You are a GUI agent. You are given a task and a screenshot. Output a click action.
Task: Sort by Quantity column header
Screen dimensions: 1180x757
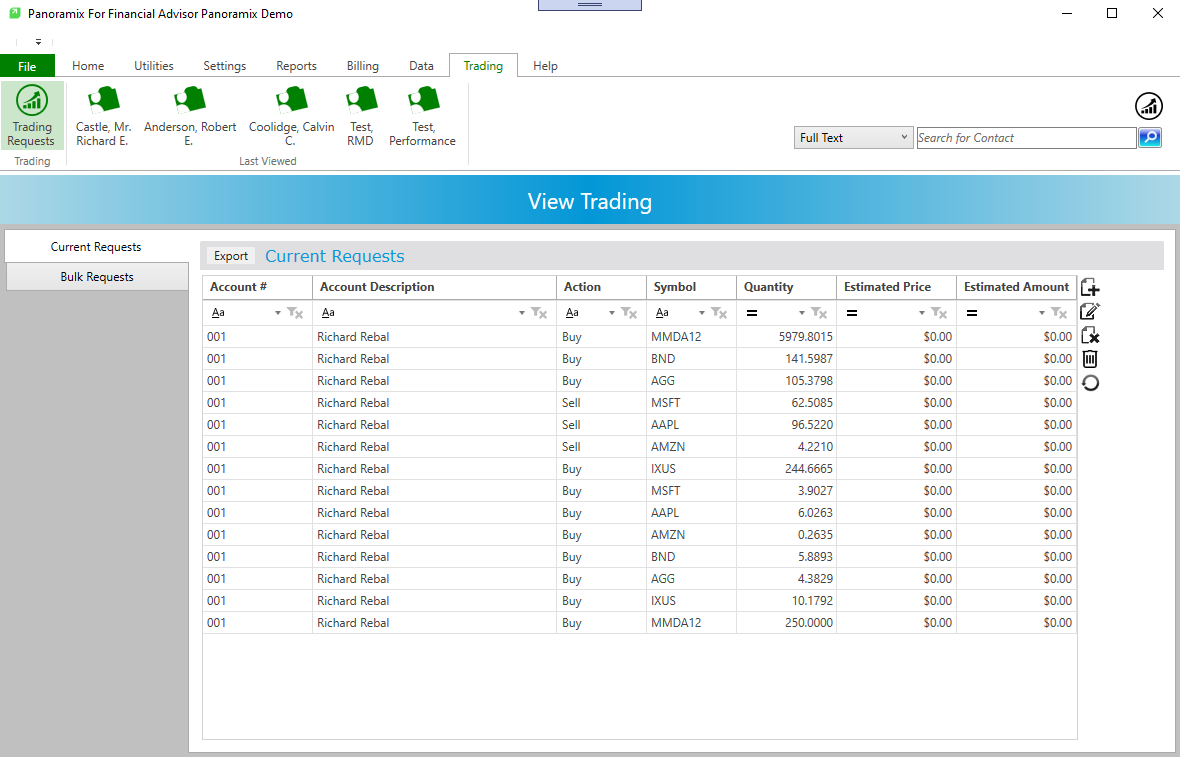[786, 287]
